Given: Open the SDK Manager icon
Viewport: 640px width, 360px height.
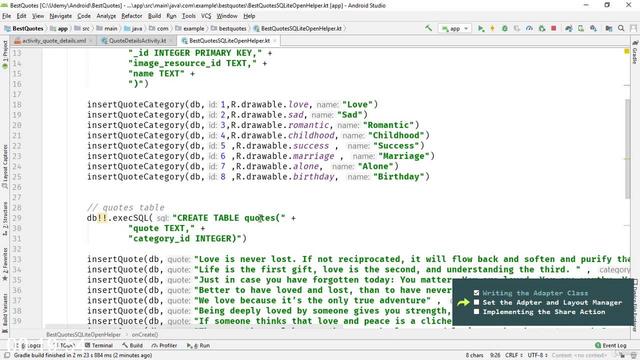Looking at the screenshot, I should [x=593, y=28].
